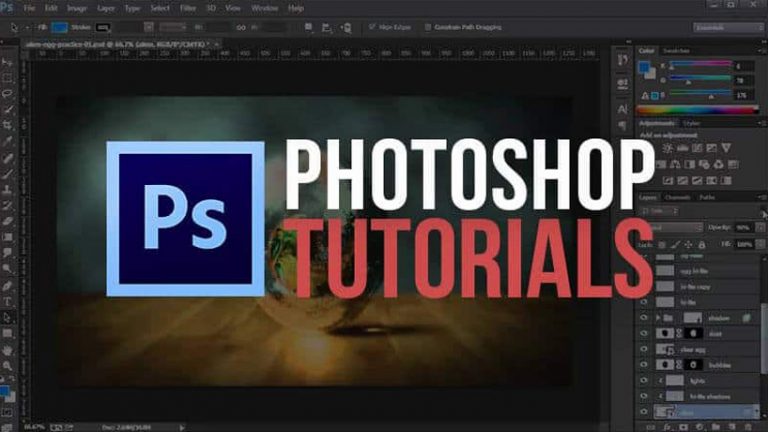The width and height of the screenshot is (768, 432).
Task: Select the Hand tool
Action: tap(7, 350)
